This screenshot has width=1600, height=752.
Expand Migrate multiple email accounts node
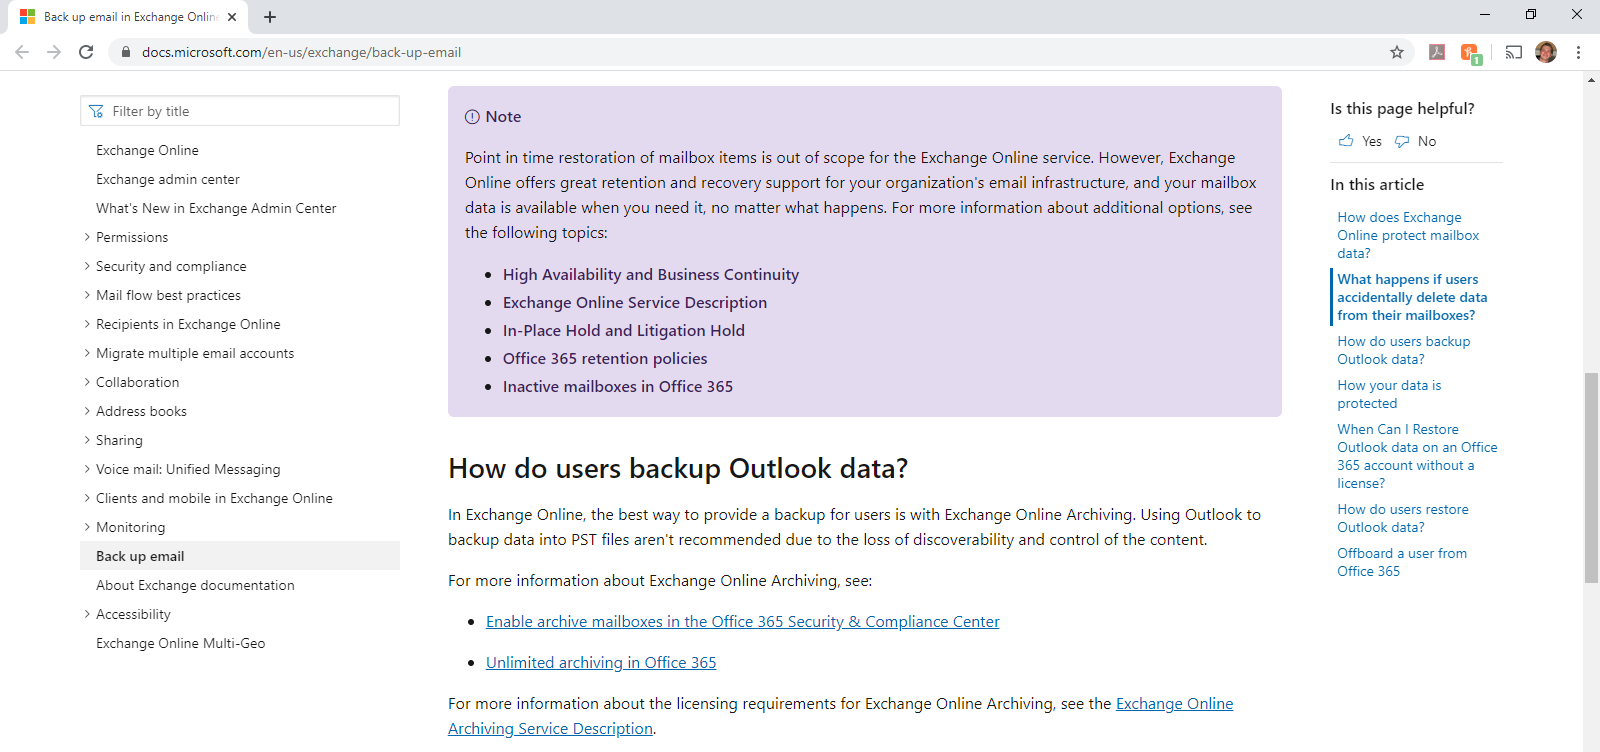point(87,353)
